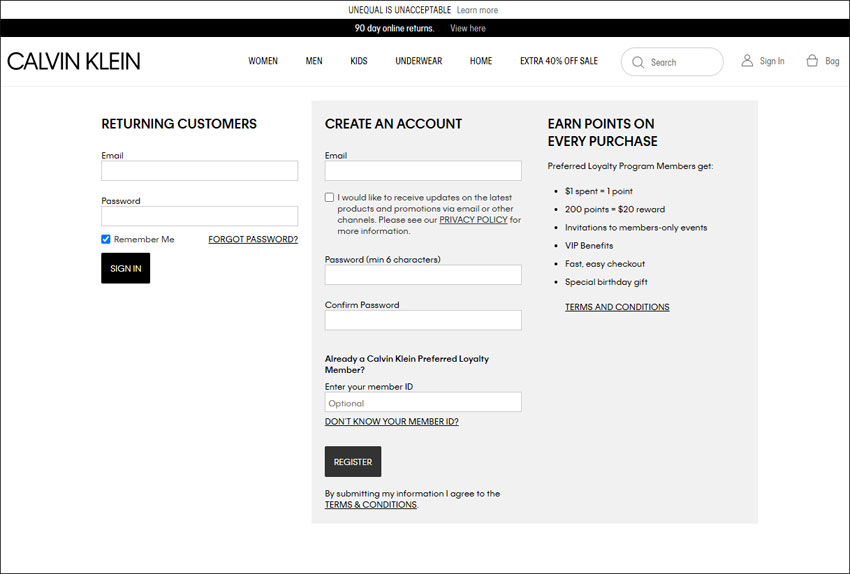Click the "Remember Me" label text
Image resolution: width=850 pixels, height=574 pixels.
tap(144, 239)
